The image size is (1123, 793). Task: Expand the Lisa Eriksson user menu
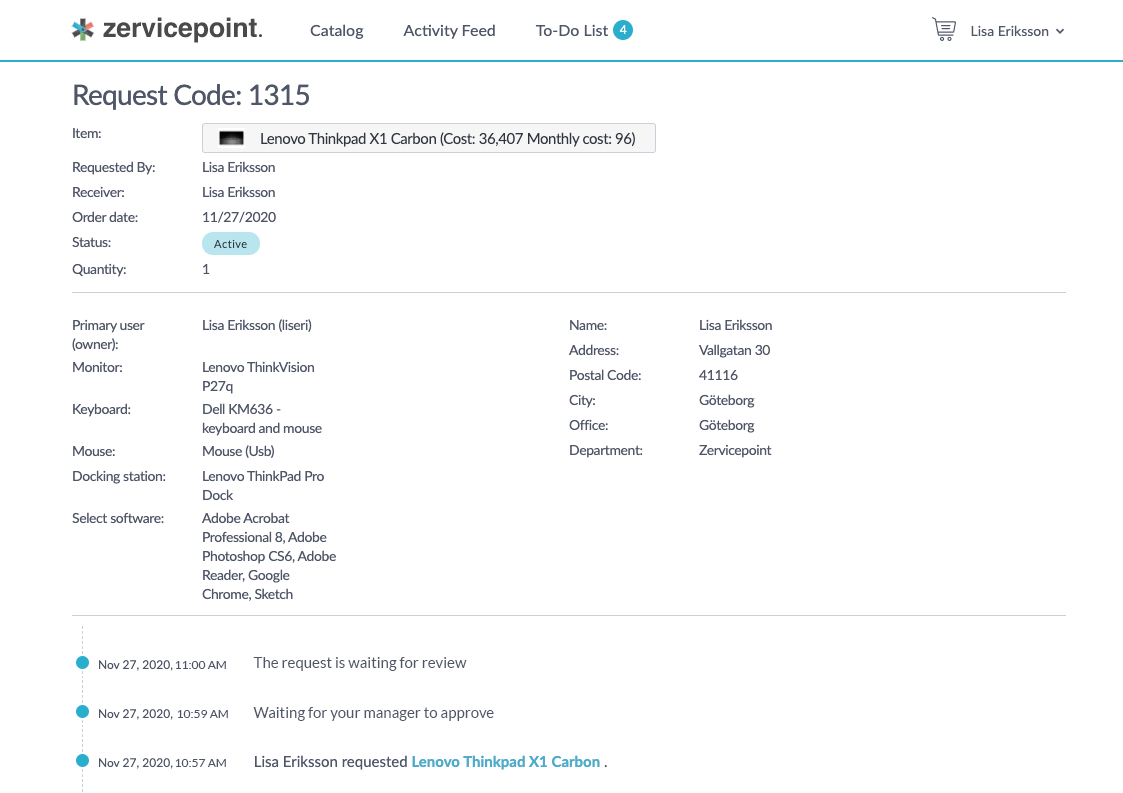tap(1017, 31)
